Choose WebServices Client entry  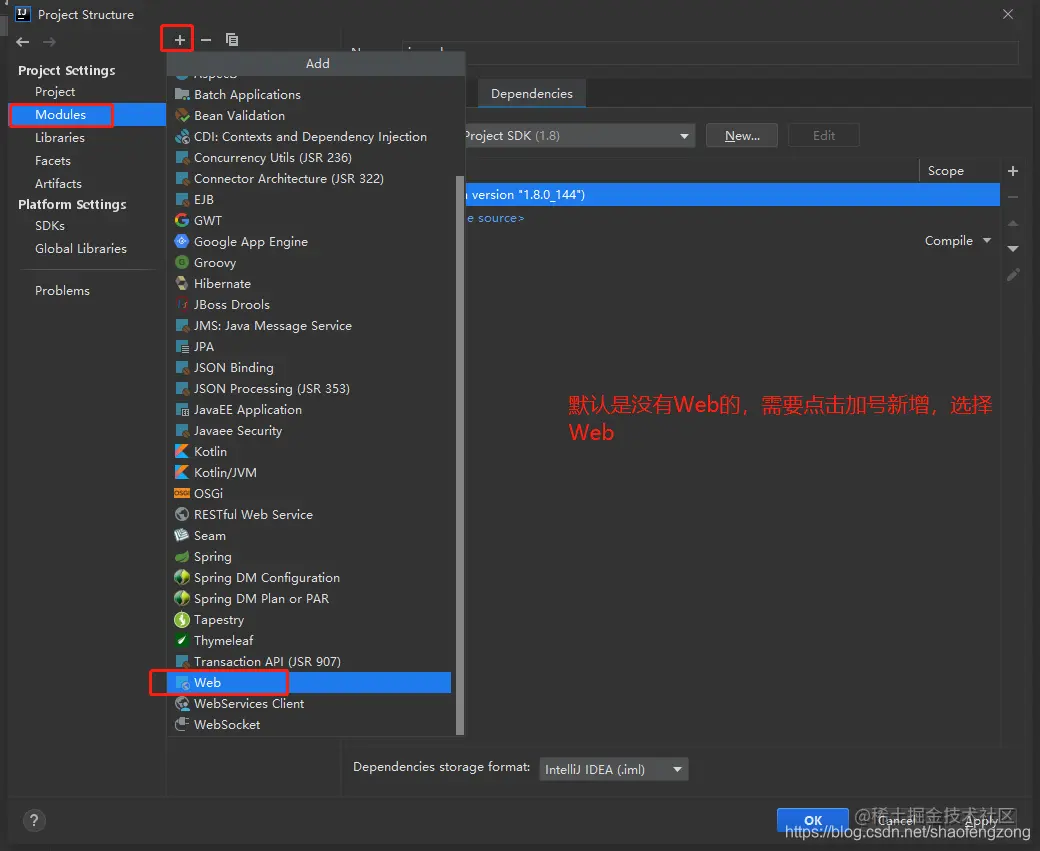pos(309,703)
